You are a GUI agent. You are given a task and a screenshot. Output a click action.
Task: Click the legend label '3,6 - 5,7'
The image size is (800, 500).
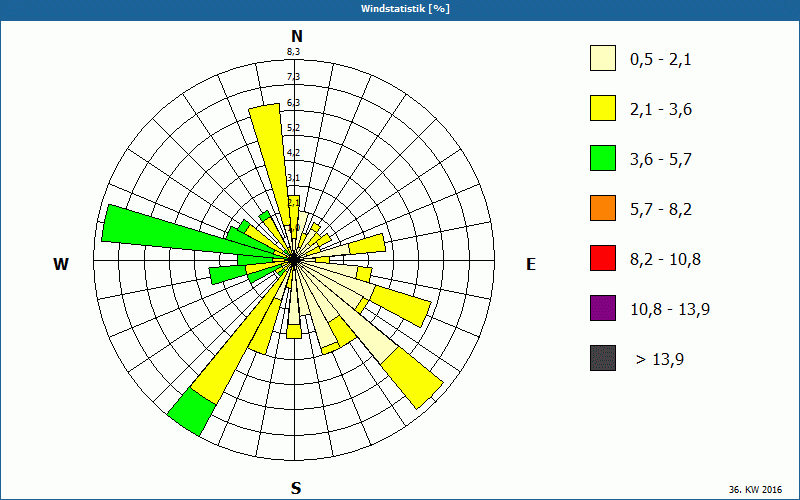(661, 160)
